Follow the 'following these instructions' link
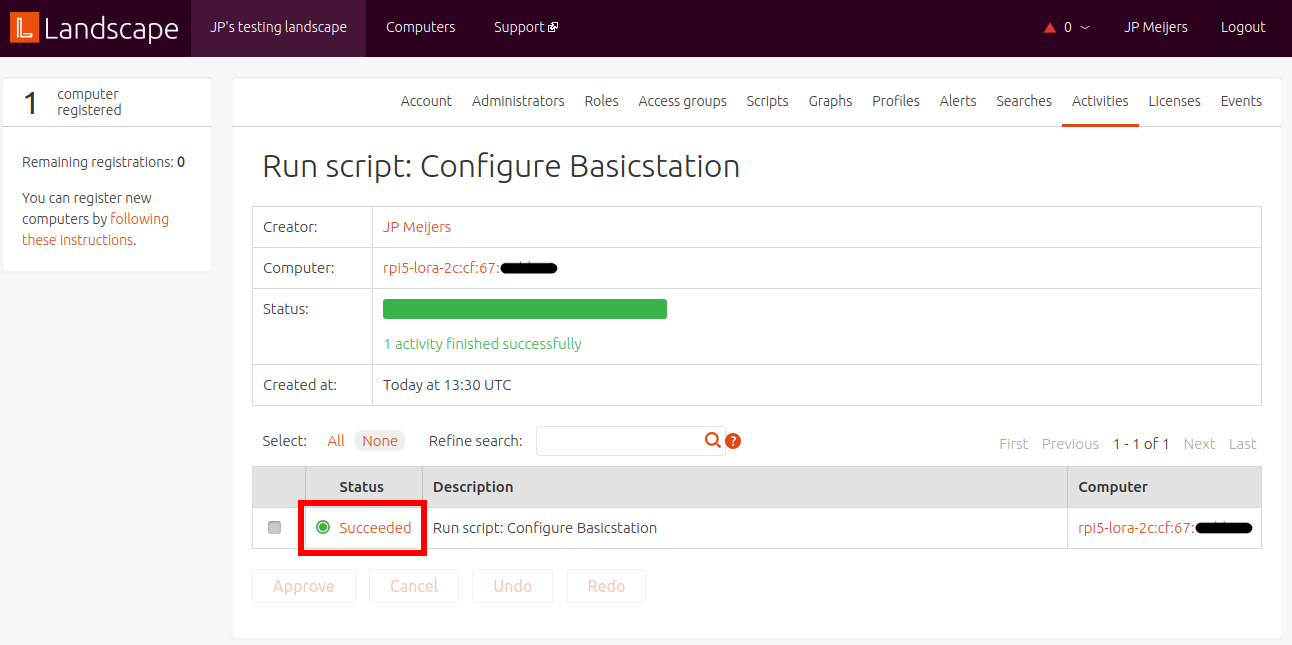 (95, 230)
